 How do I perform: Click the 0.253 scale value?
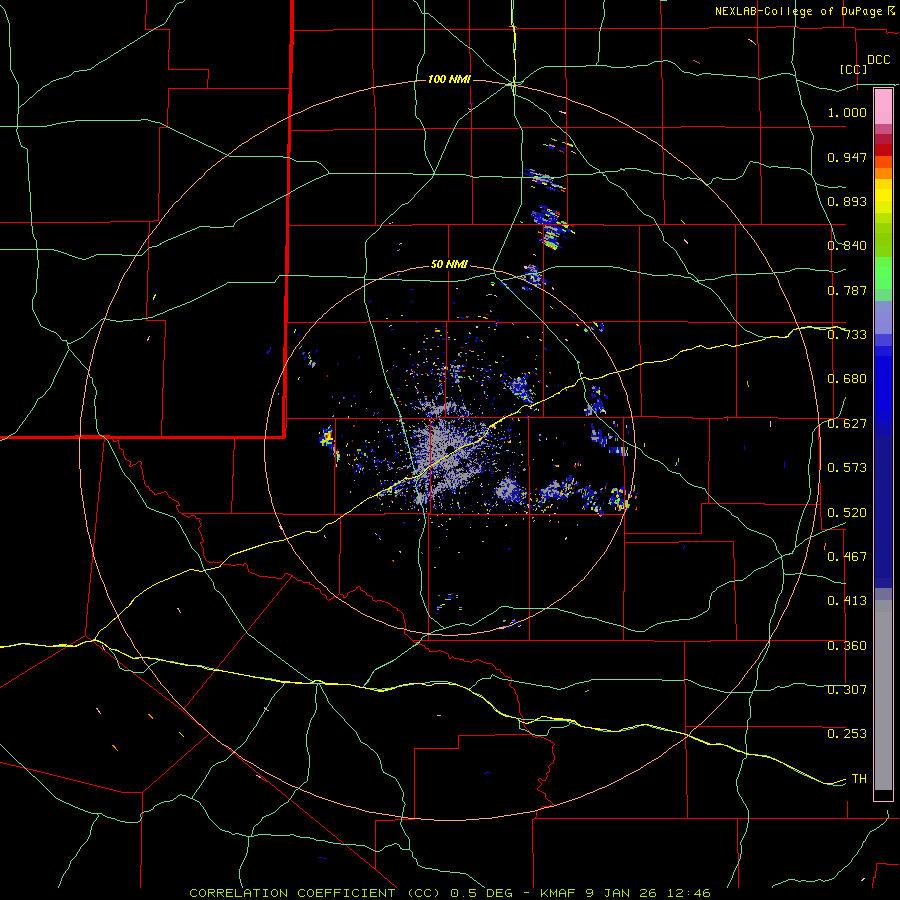(x=847, y=734)
